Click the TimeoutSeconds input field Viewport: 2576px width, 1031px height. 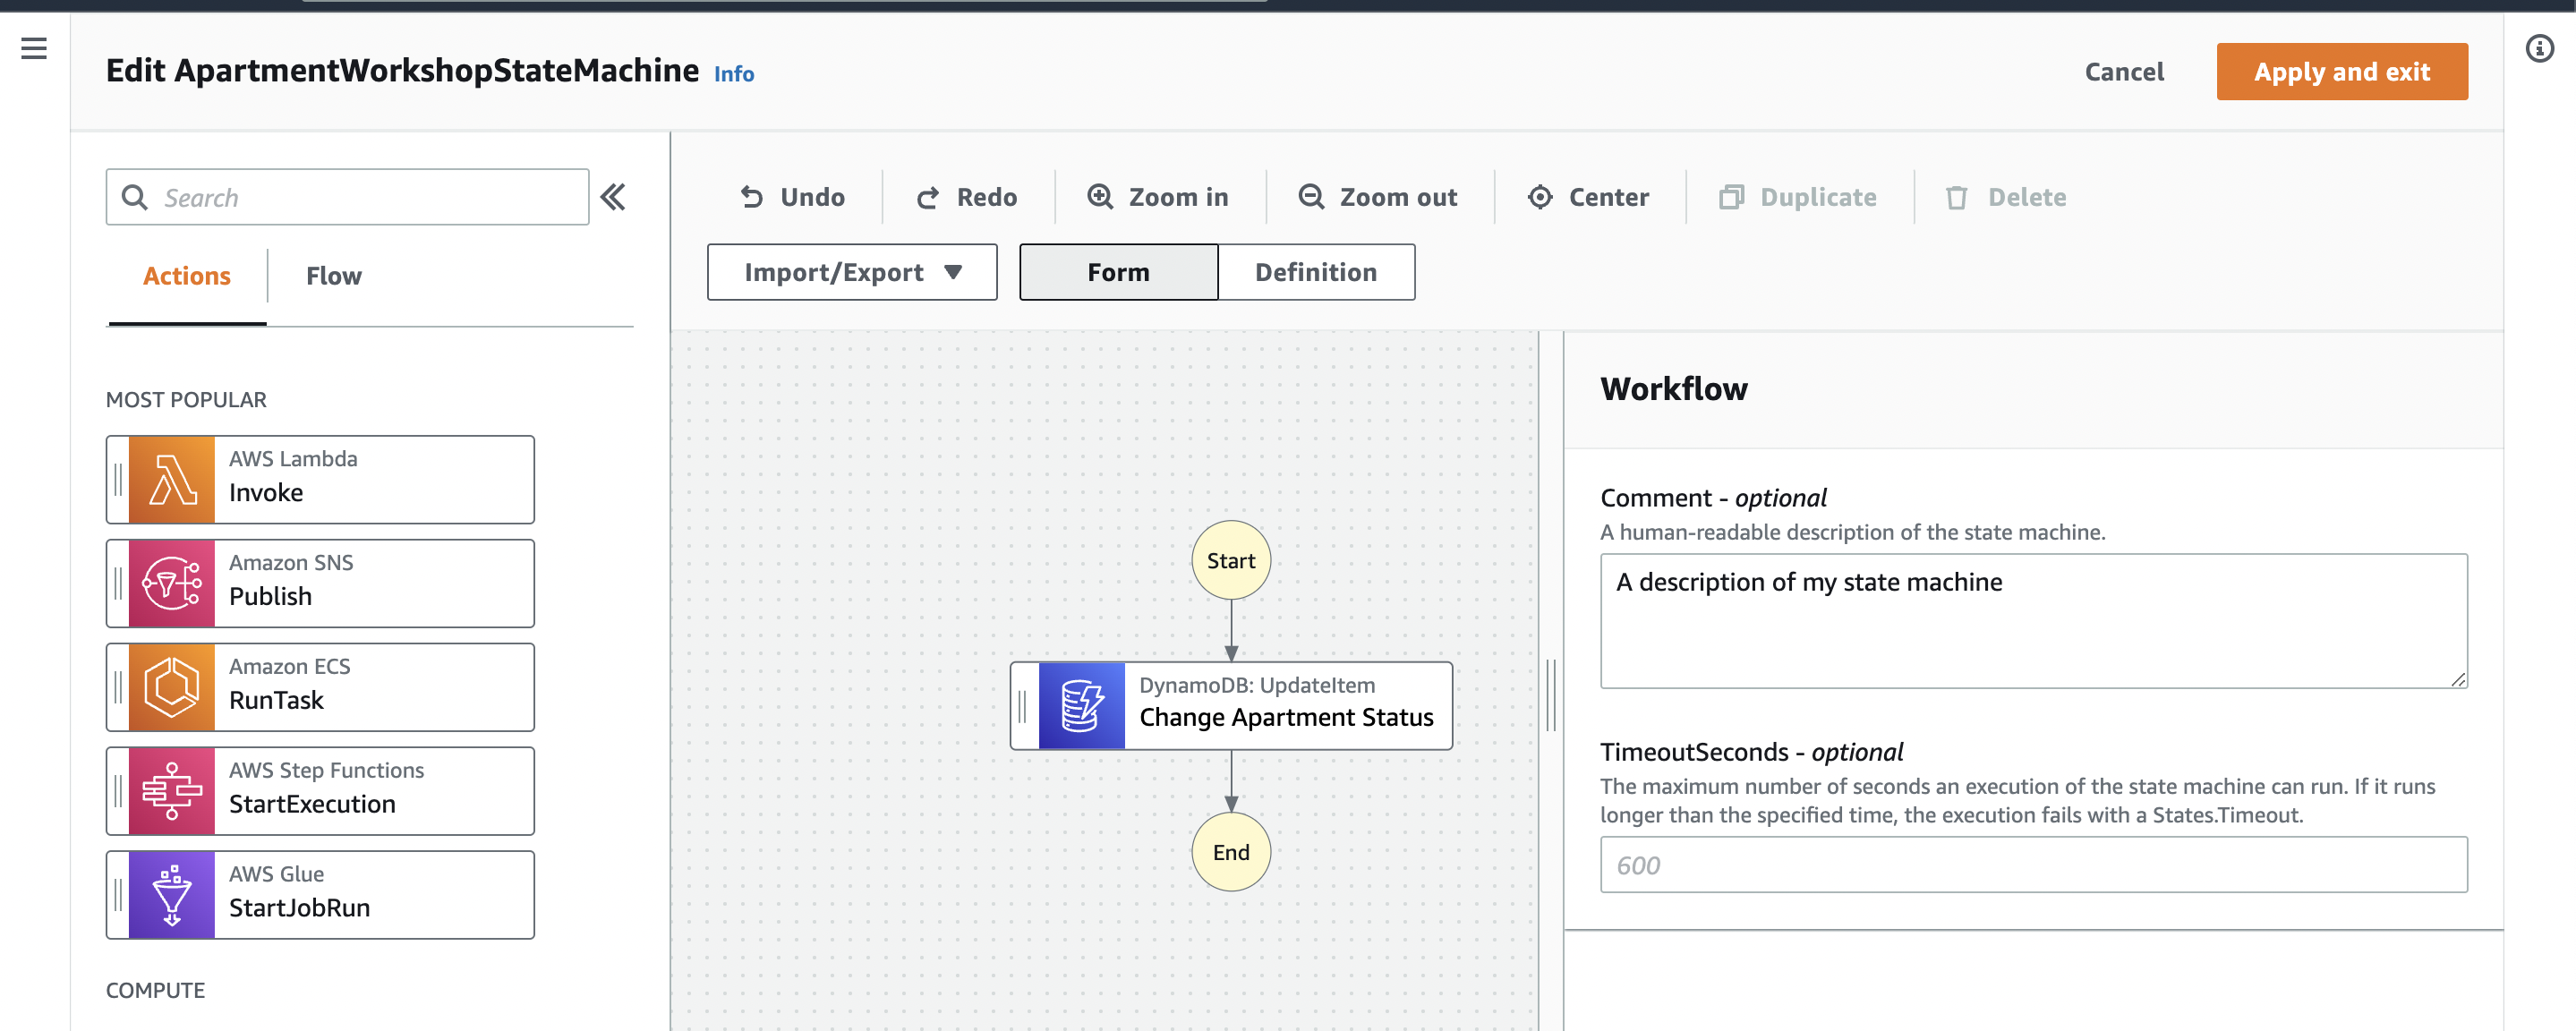(x=2034, y=865)
